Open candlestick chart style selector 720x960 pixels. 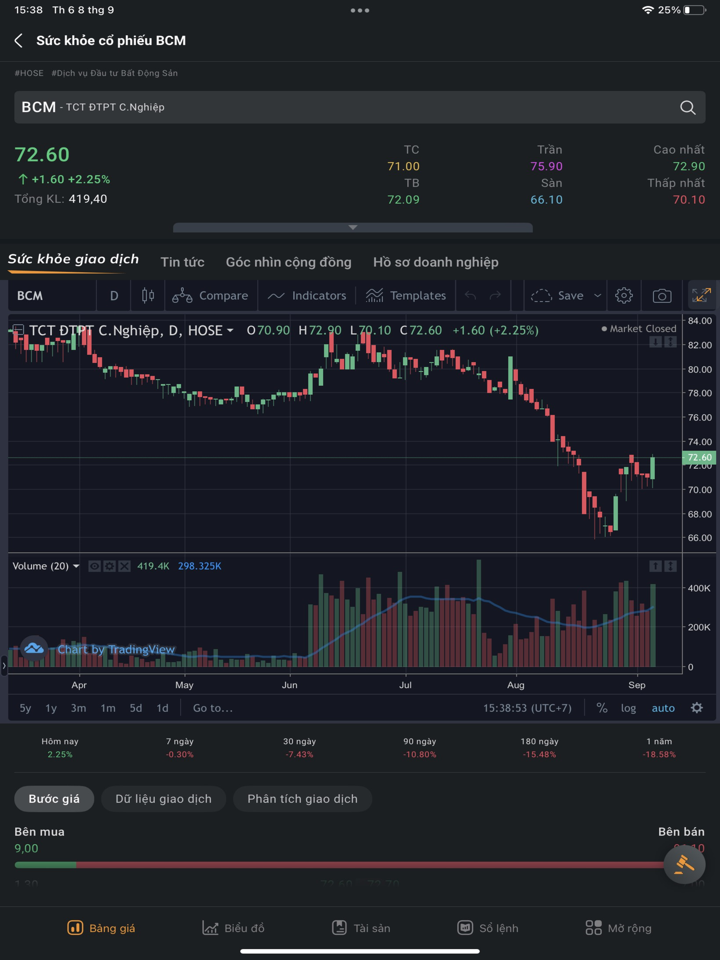click(x=148, y=296)
